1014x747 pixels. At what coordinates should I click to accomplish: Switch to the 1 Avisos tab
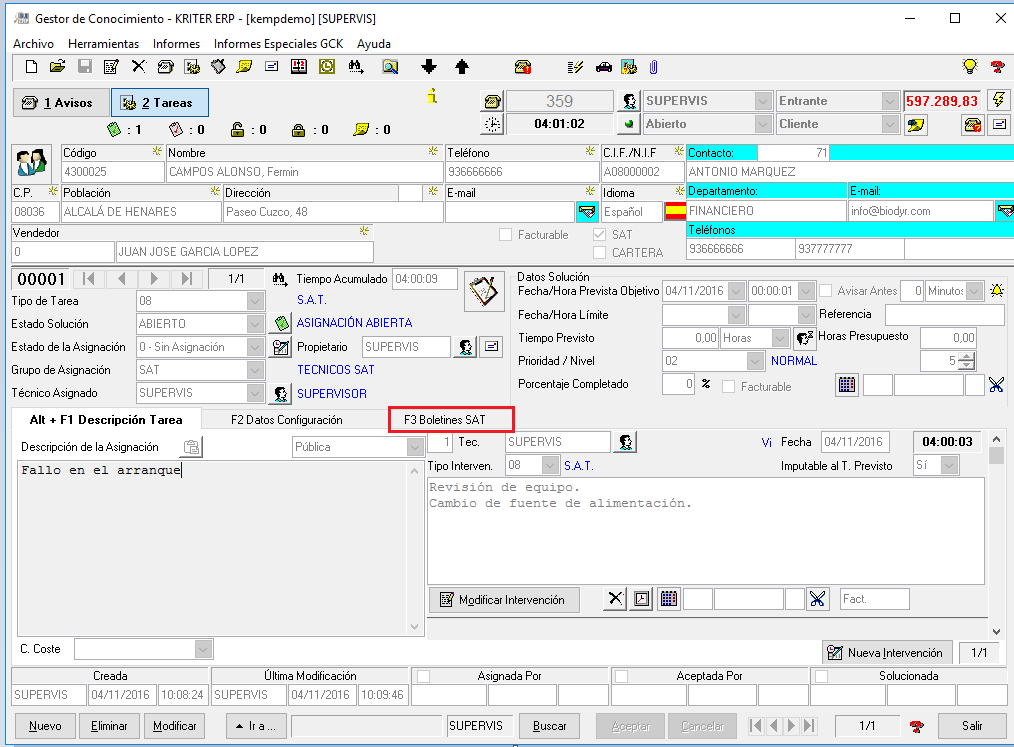click(x=61, y=103)
